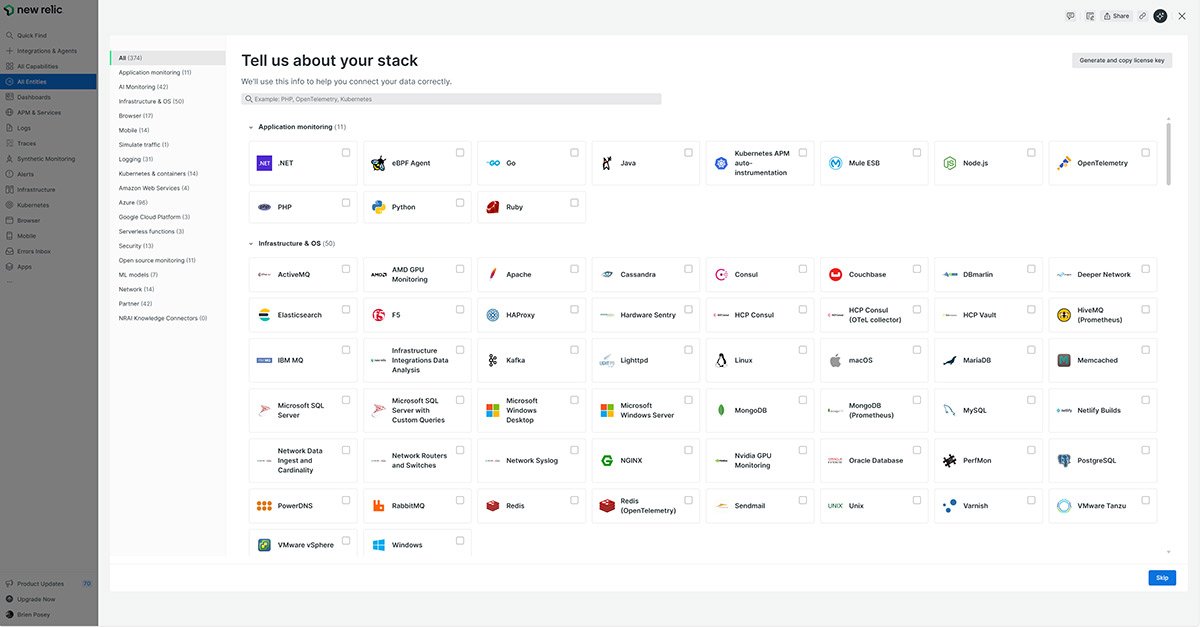The image size is (1200, 627).
Task: Check the Kafka checkbox
Action: (574, 350)
